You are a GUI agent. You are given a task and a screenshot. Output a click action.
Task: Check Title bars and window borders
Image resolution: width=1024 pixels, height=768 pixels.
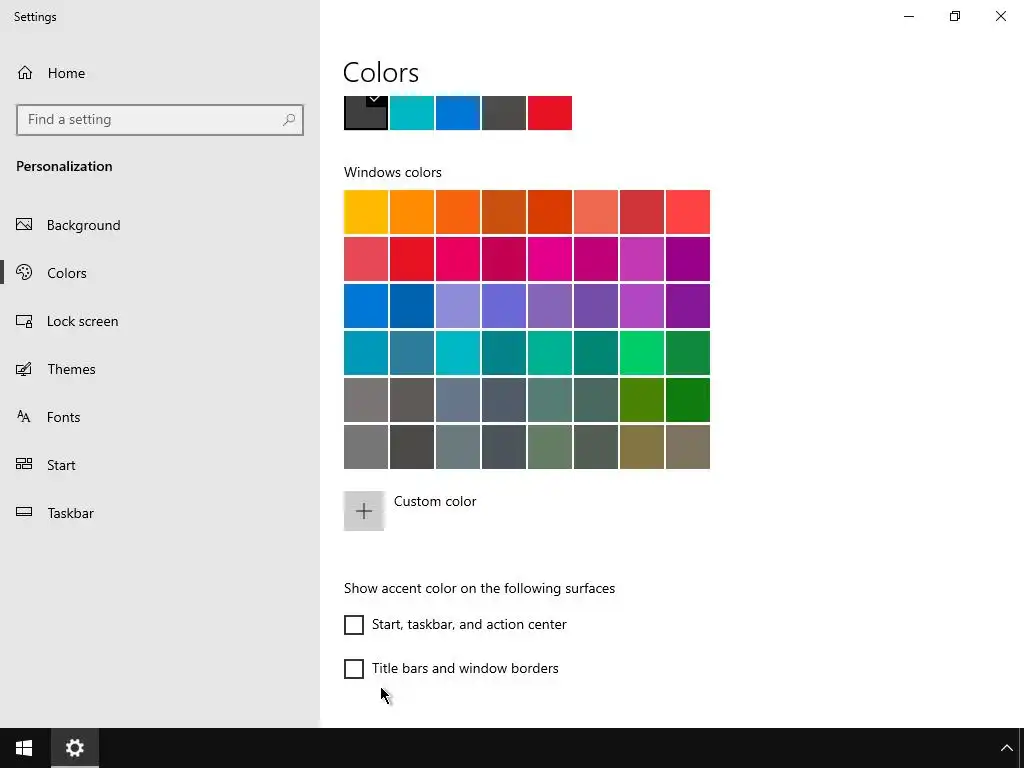[354, 669]
